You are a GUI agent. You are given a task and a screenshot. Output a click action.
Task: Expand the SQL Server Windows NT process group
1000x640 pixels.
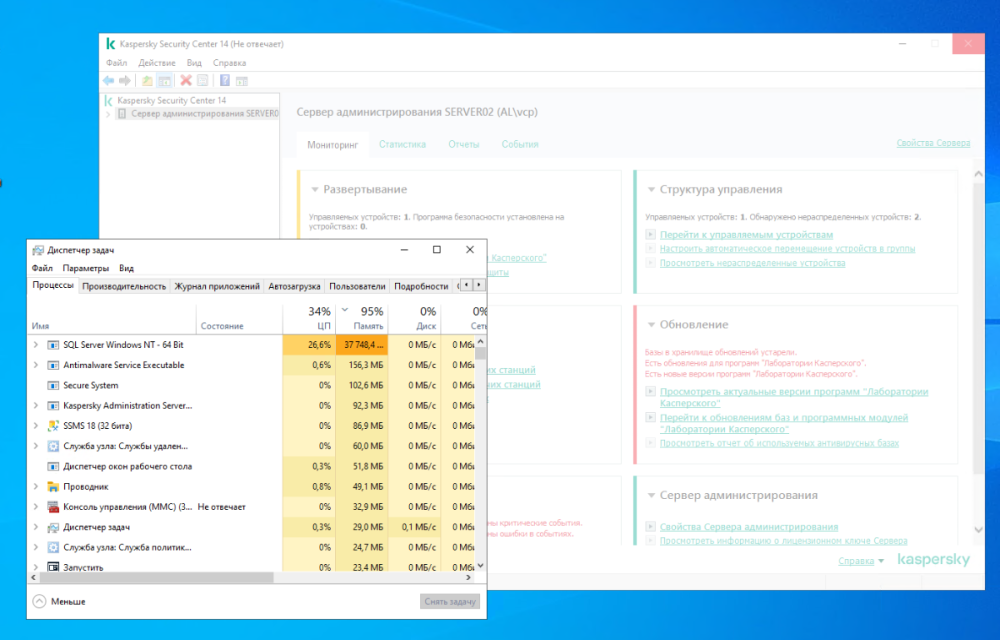point(36,345)
